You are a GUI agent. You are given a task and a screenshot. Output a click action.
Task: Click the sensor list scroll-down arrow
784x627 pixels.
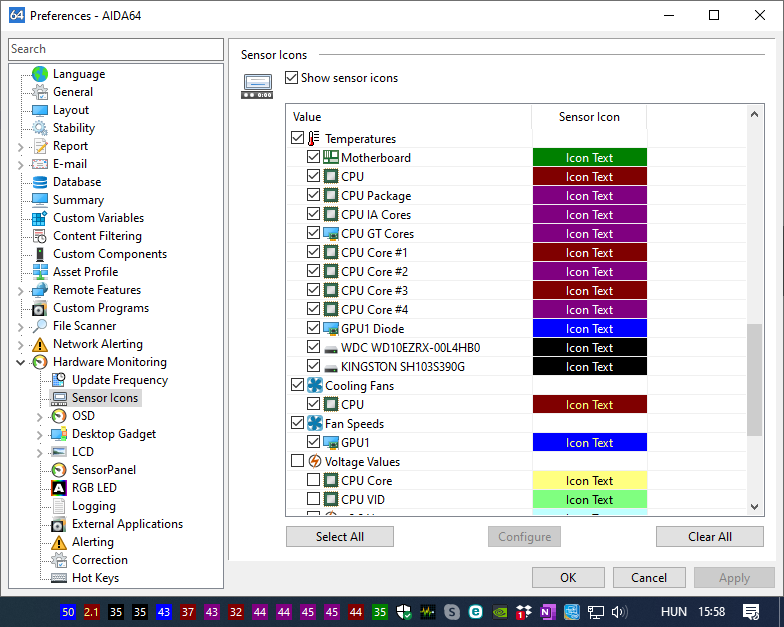[x=754, y=506]
